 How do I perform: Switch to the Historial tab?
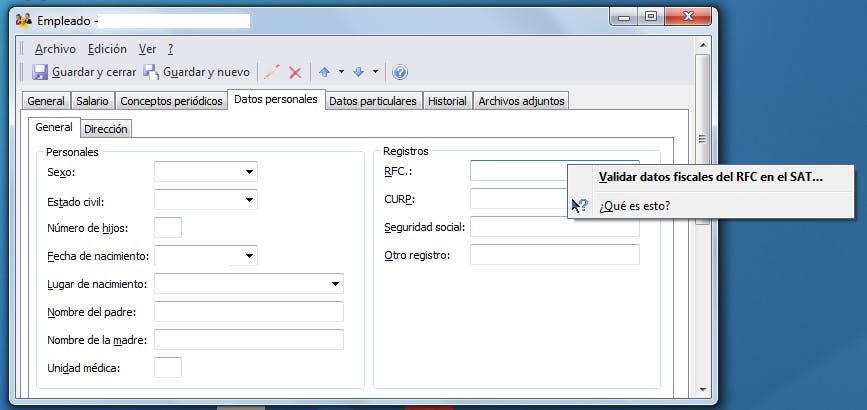tap(447, 101)
